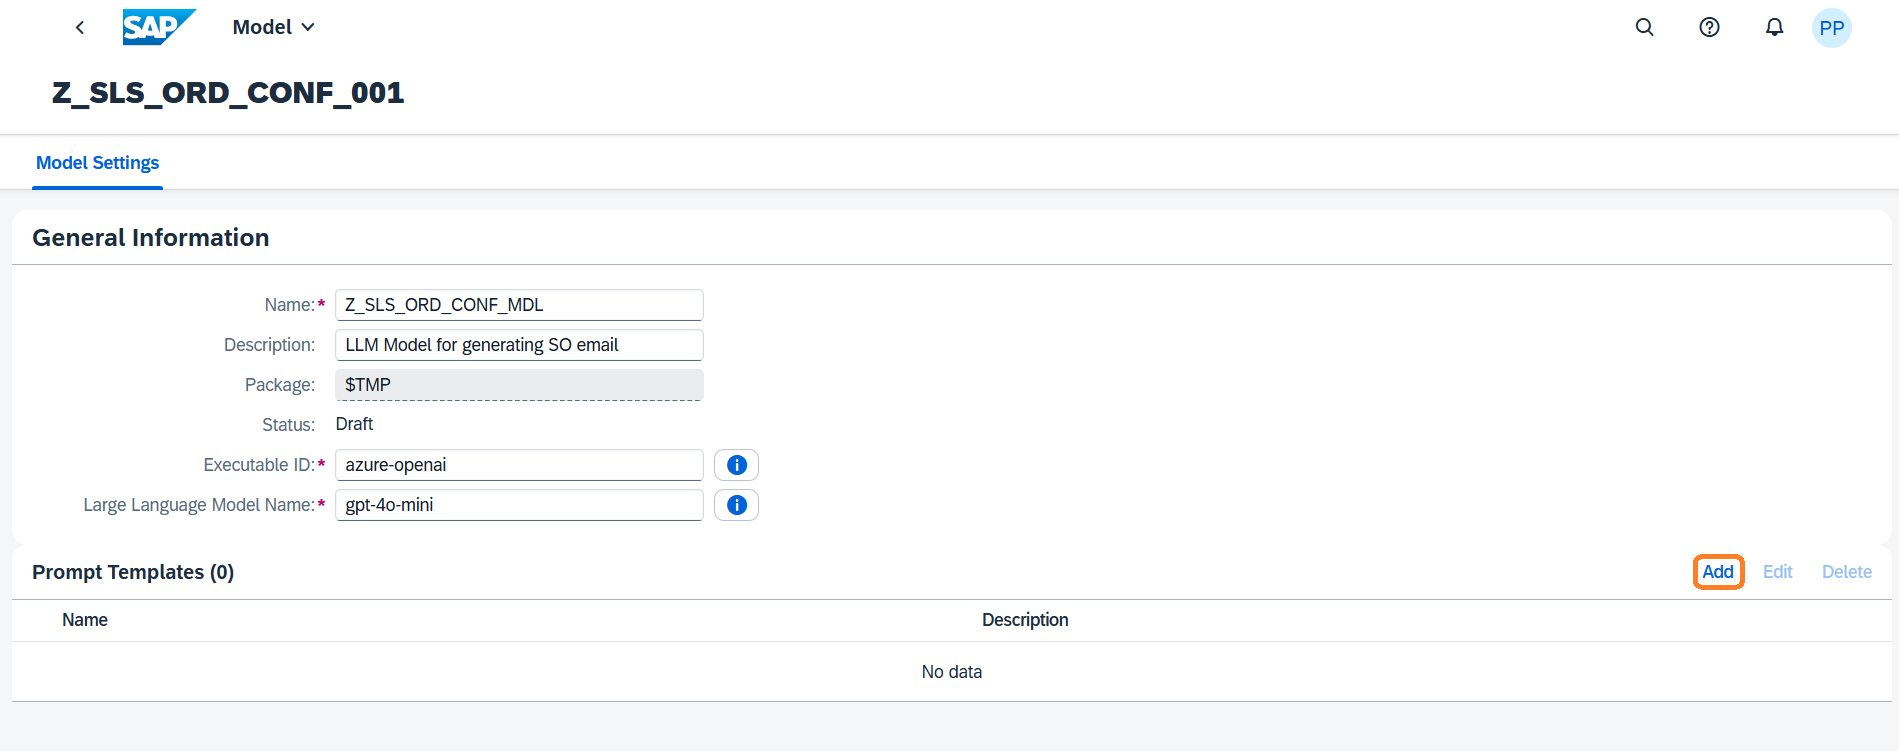Click the Executable ID input with azure-openai
Screen dimensions: 1899x751
tap(519, 465)
